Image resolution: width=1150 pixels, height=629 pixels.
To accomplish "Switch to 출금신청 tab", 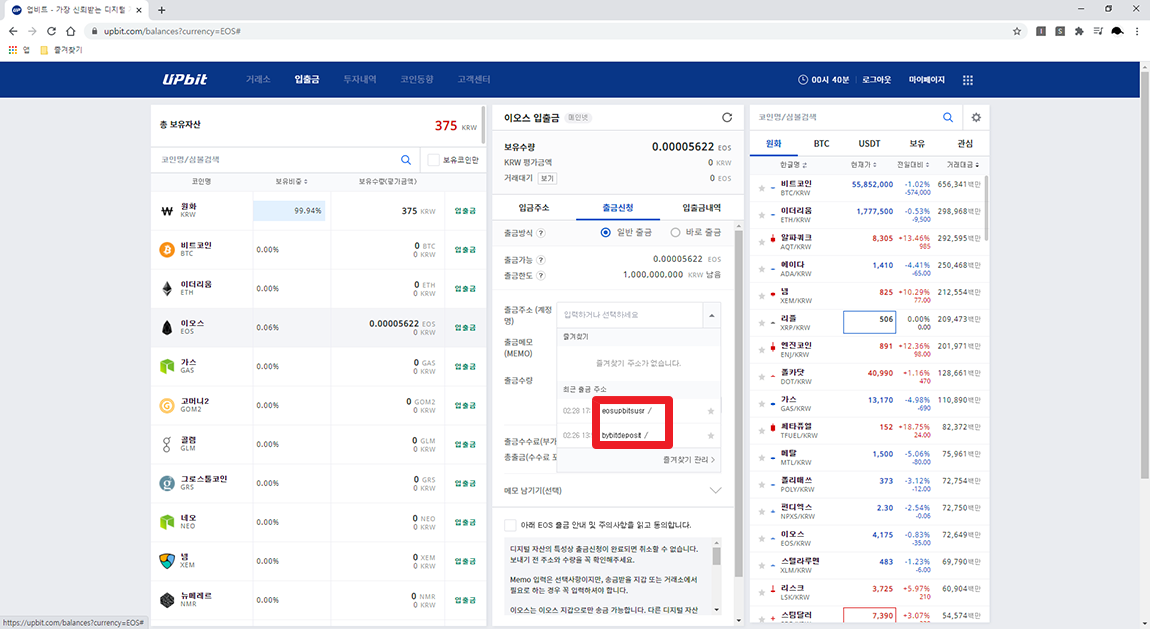I will click(x=618, y=208).
